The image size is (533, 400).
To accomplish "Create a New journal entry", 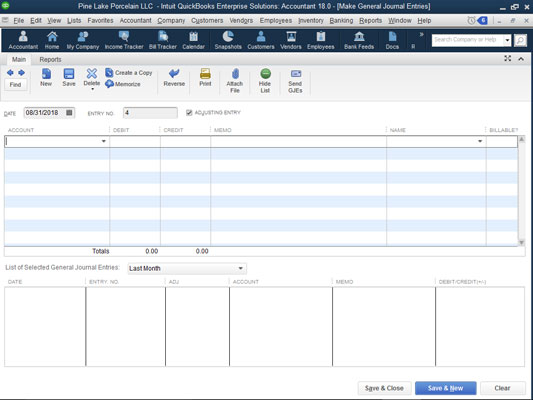I will (46, 77).
